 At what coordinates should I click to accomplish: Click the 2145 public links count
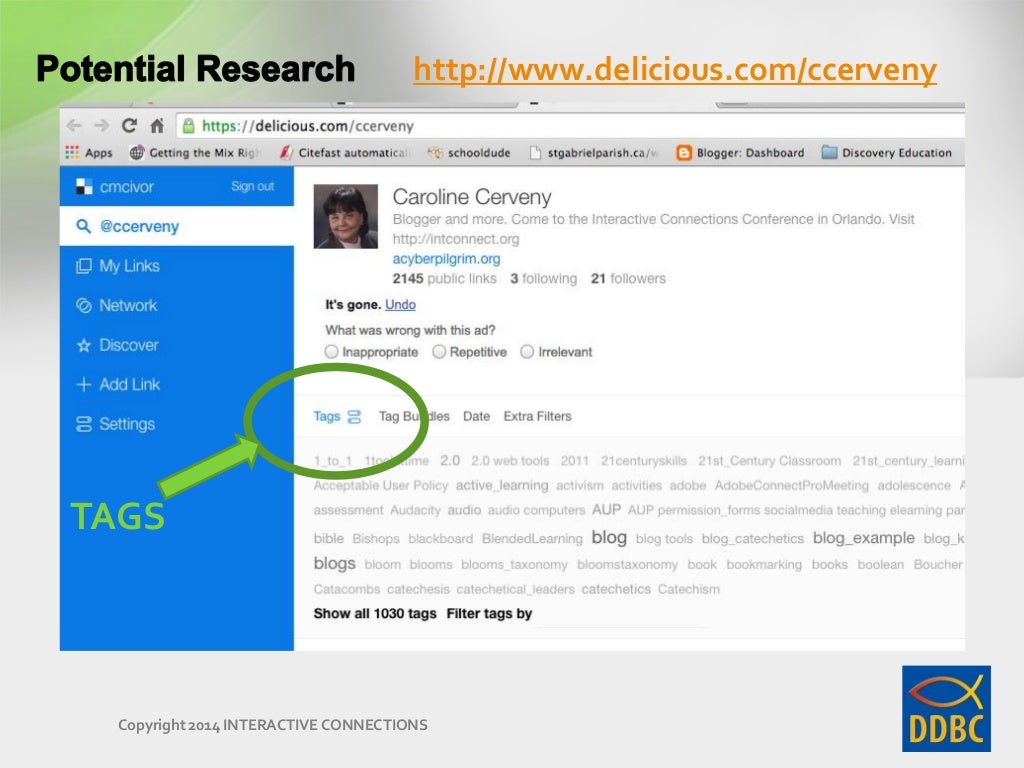(445, 279)
